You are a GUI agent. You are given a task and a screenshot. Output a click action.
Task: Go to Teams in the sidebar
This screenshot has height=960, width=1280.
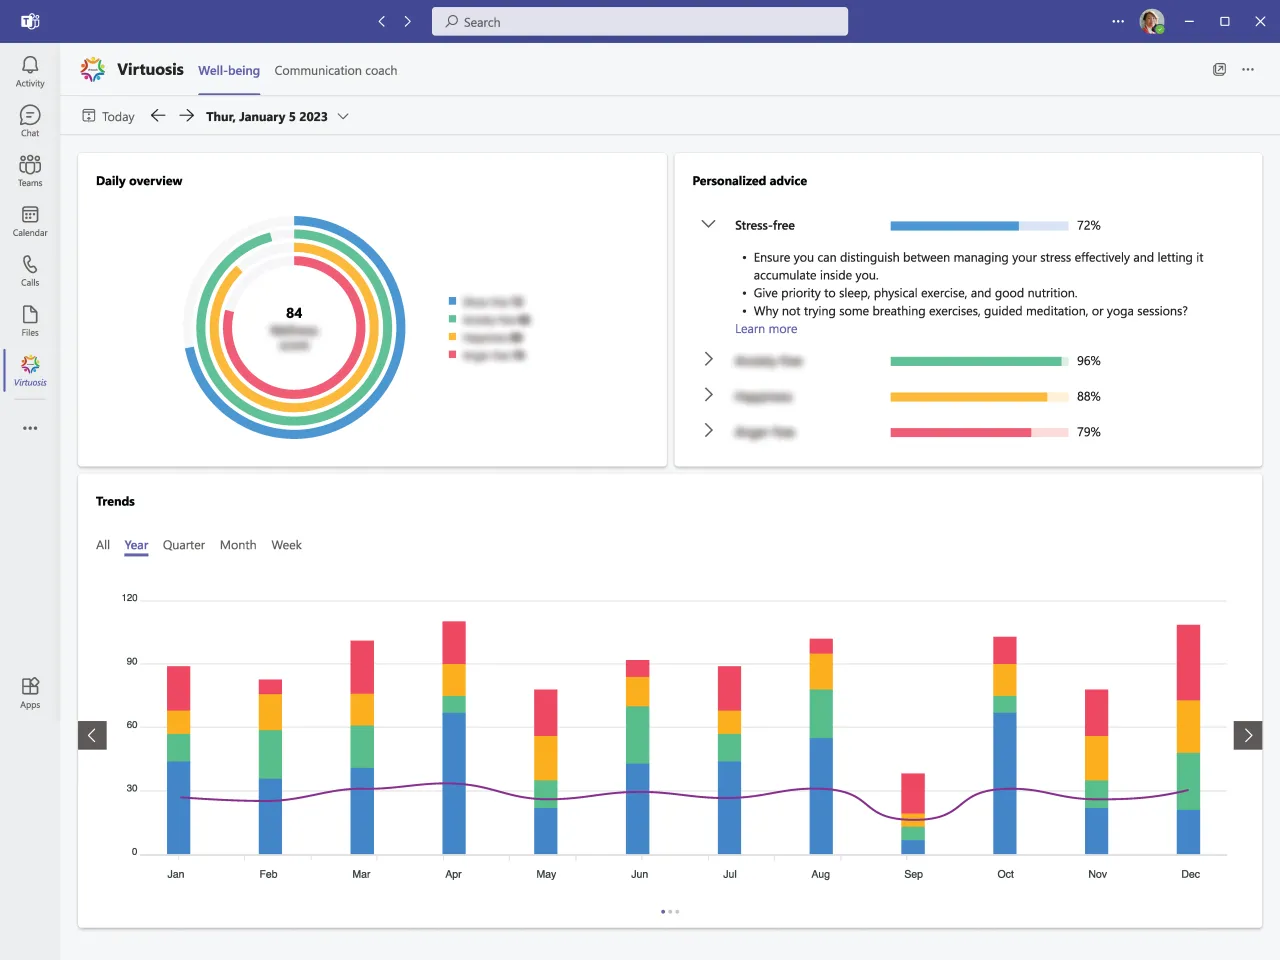(30, 171)
